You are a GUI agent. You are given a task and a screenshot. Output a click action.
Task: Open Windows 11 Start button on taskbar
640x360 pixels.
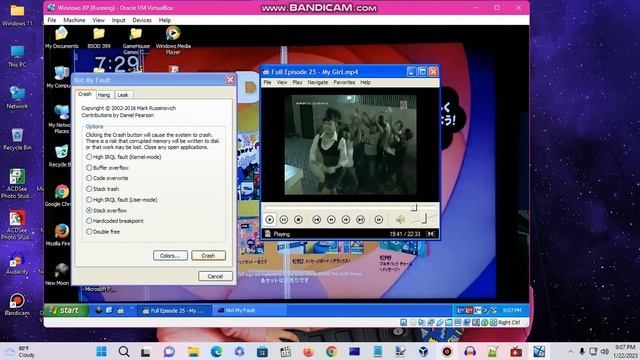tap(101, 351)
